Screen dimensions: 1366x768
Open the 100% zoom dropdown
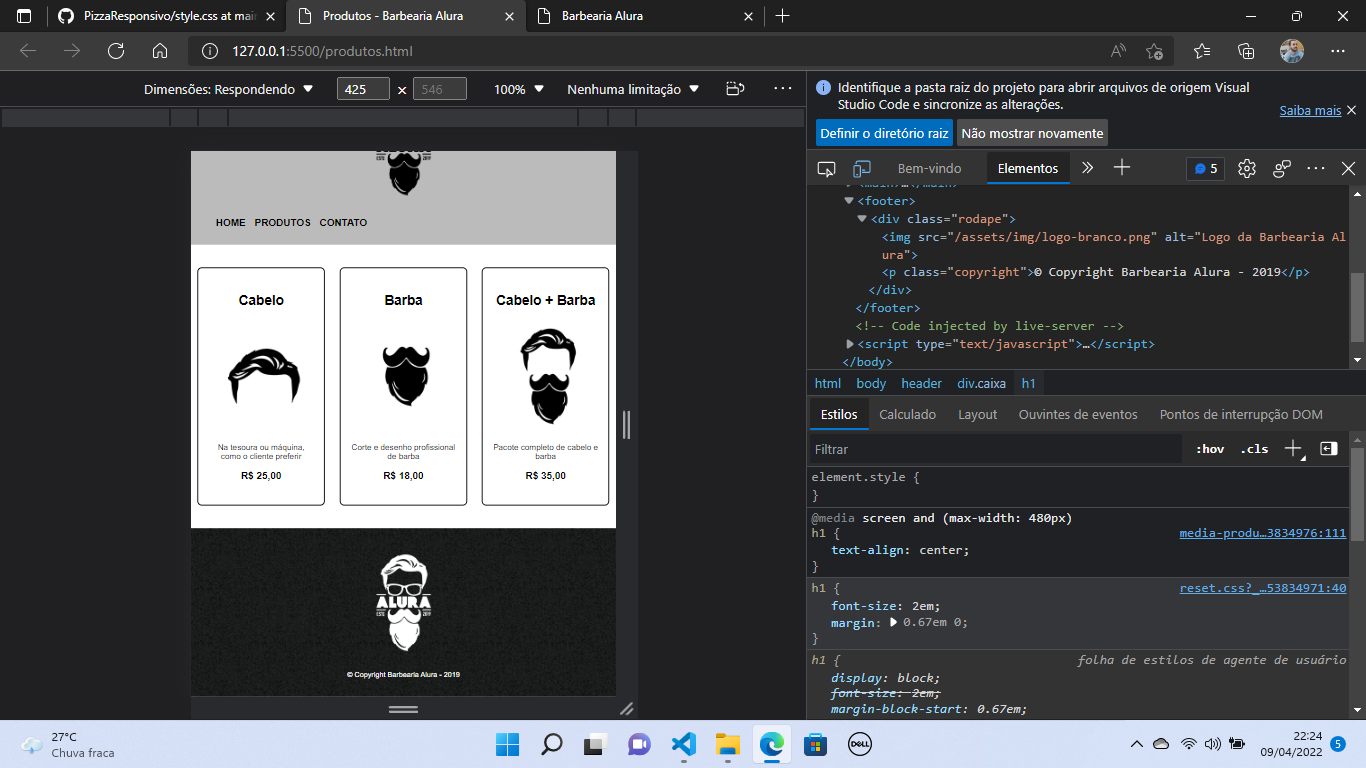pos(519,89)
